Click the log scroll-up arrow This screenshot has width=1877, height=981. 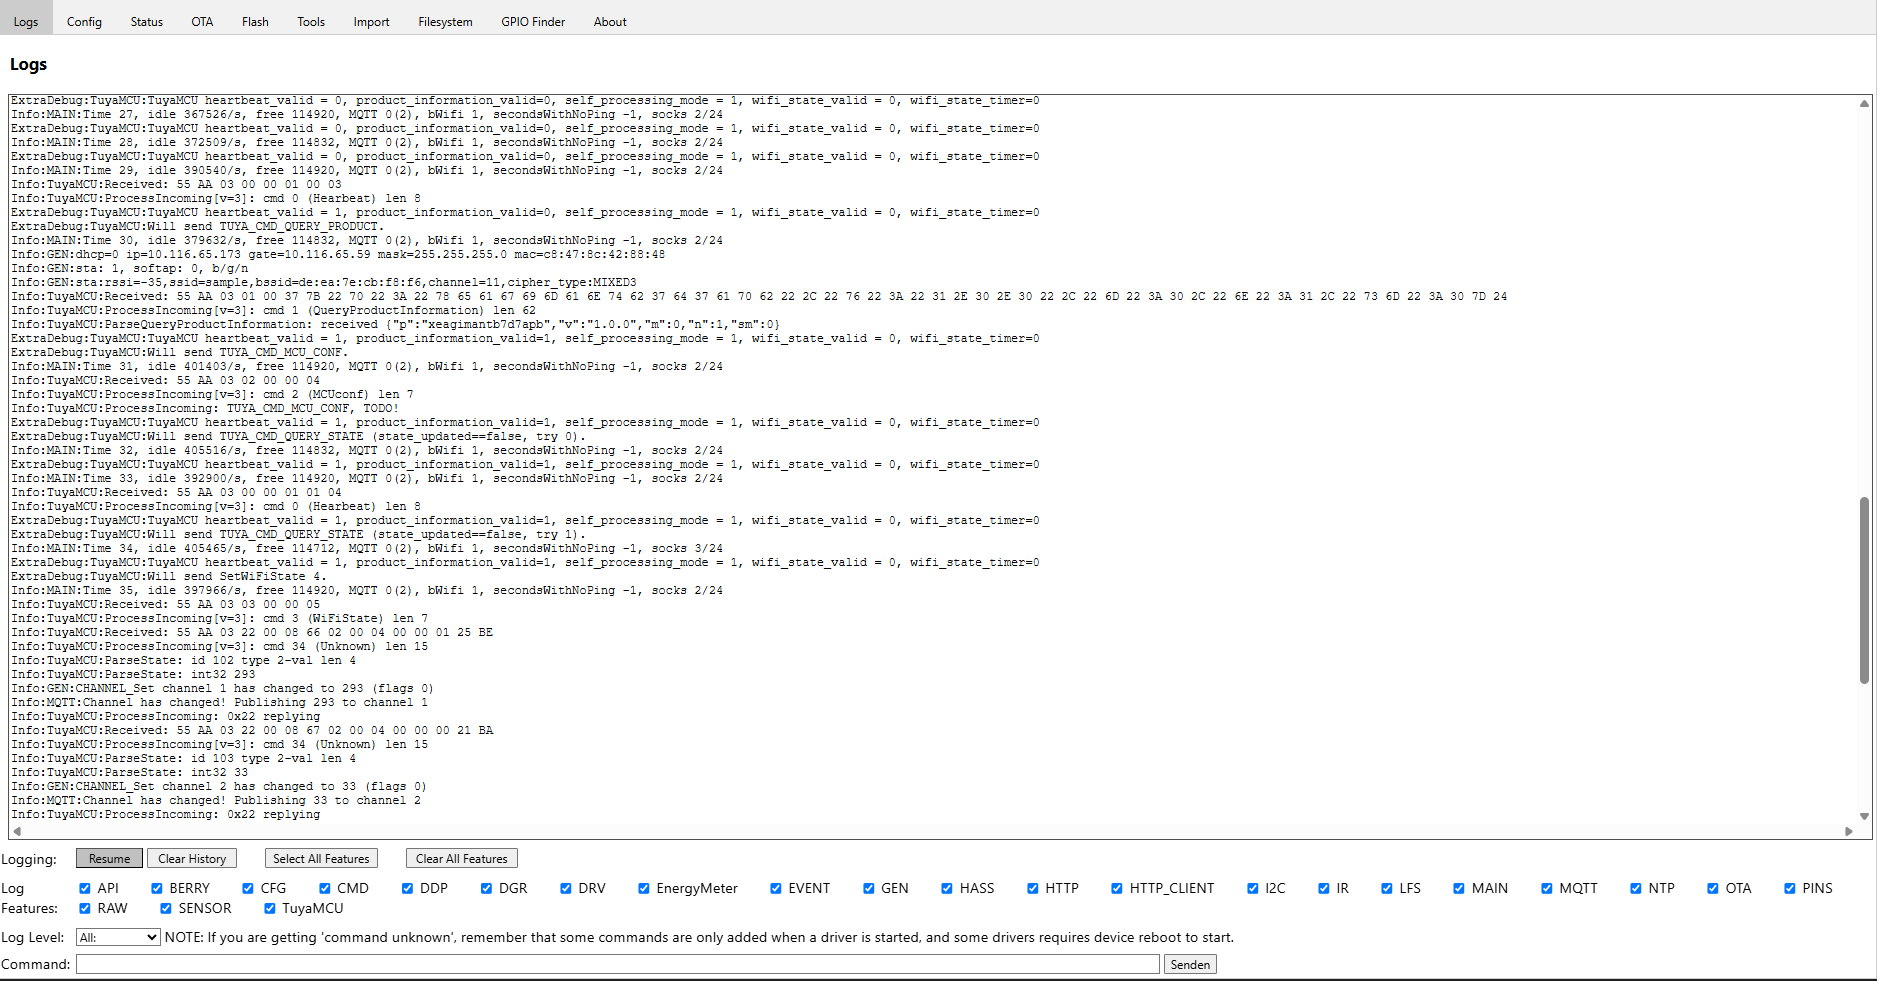[x=1864, y=103]
